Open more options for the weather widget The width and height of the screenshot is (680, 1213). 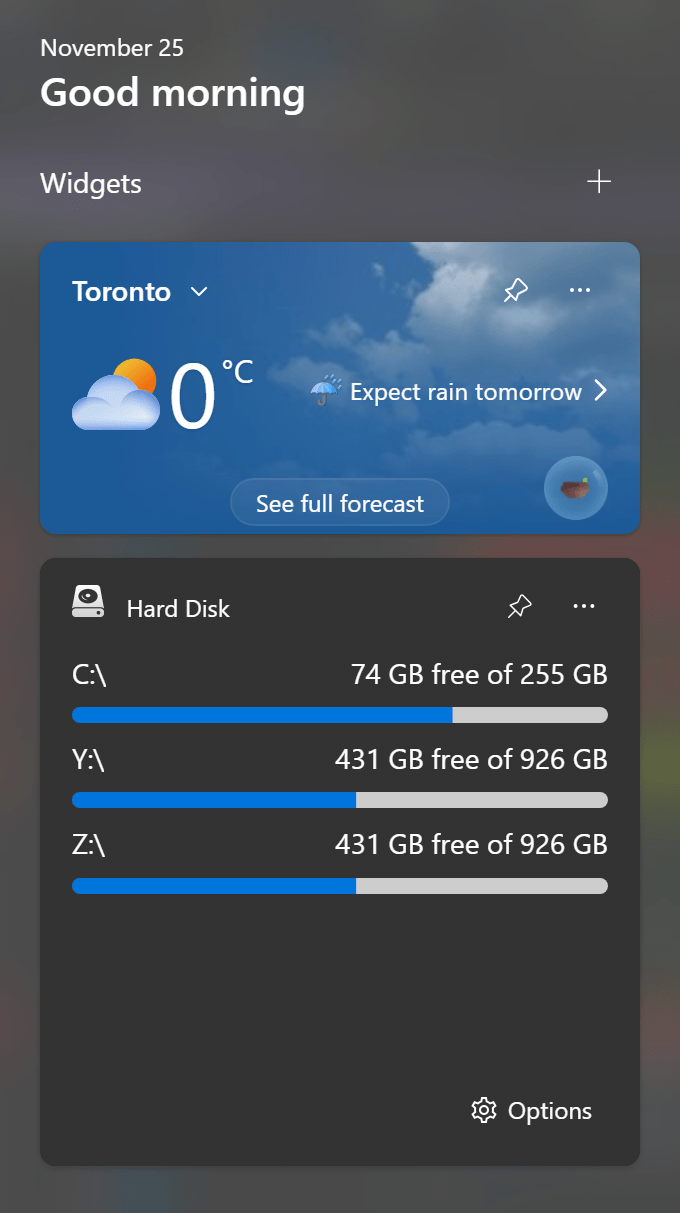click(x=580, y=290)
